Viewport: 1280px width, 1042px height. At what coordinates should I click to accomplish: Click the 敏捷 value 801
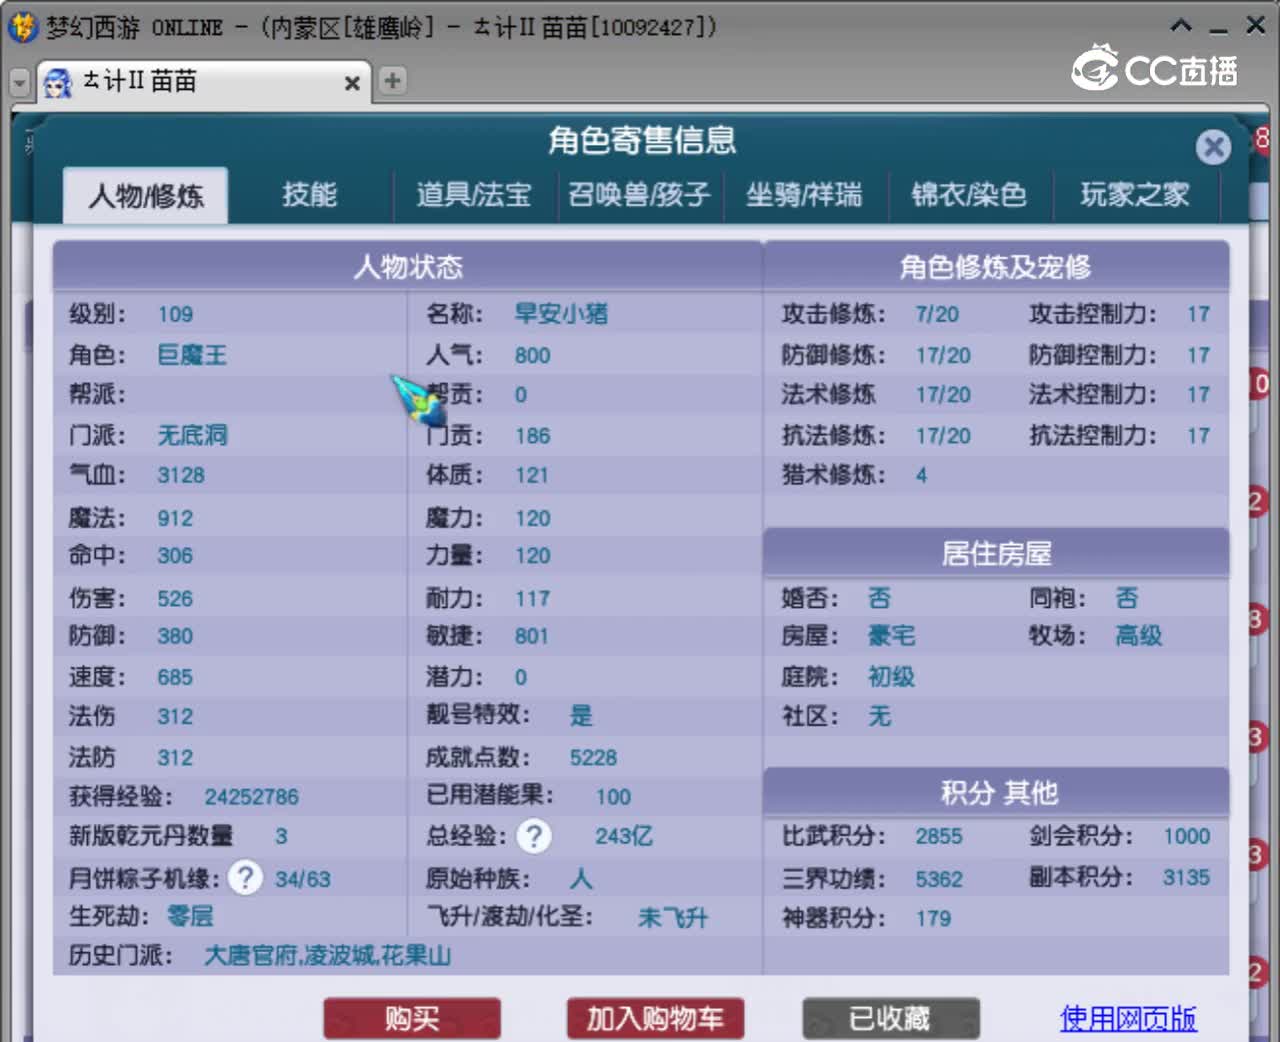531,636
